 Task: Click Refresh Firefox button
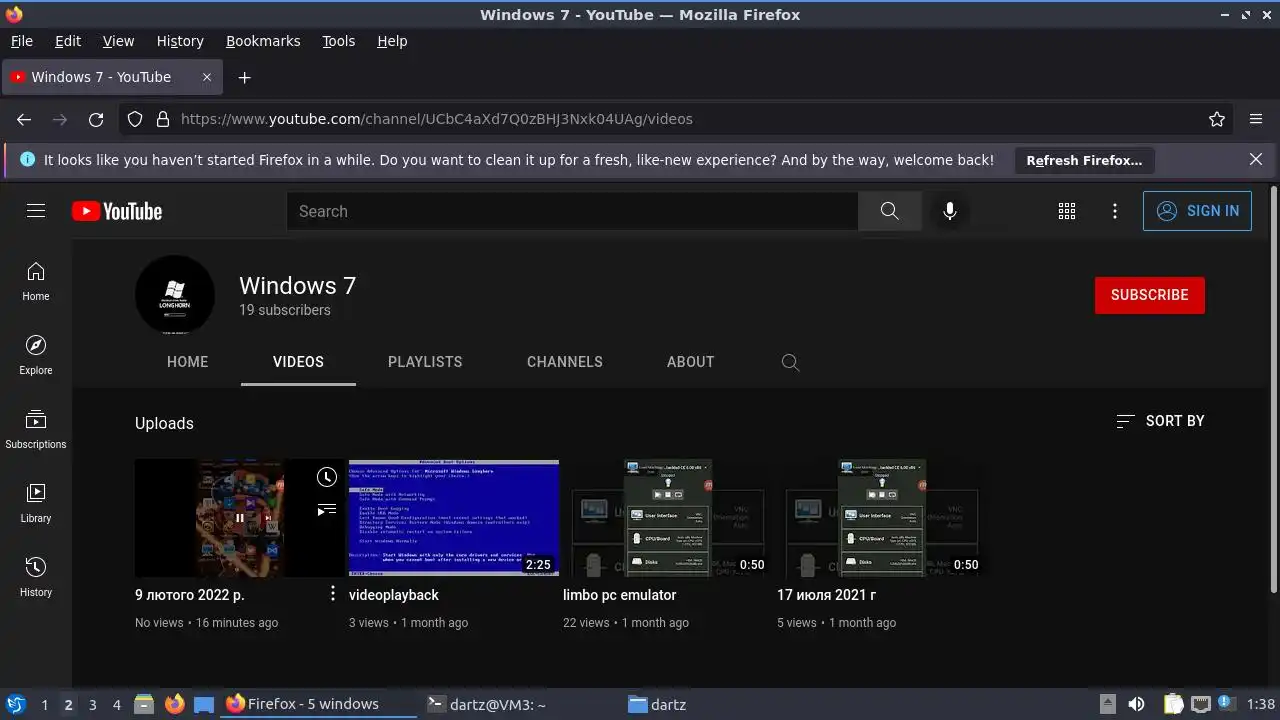tap(1084, 160)
